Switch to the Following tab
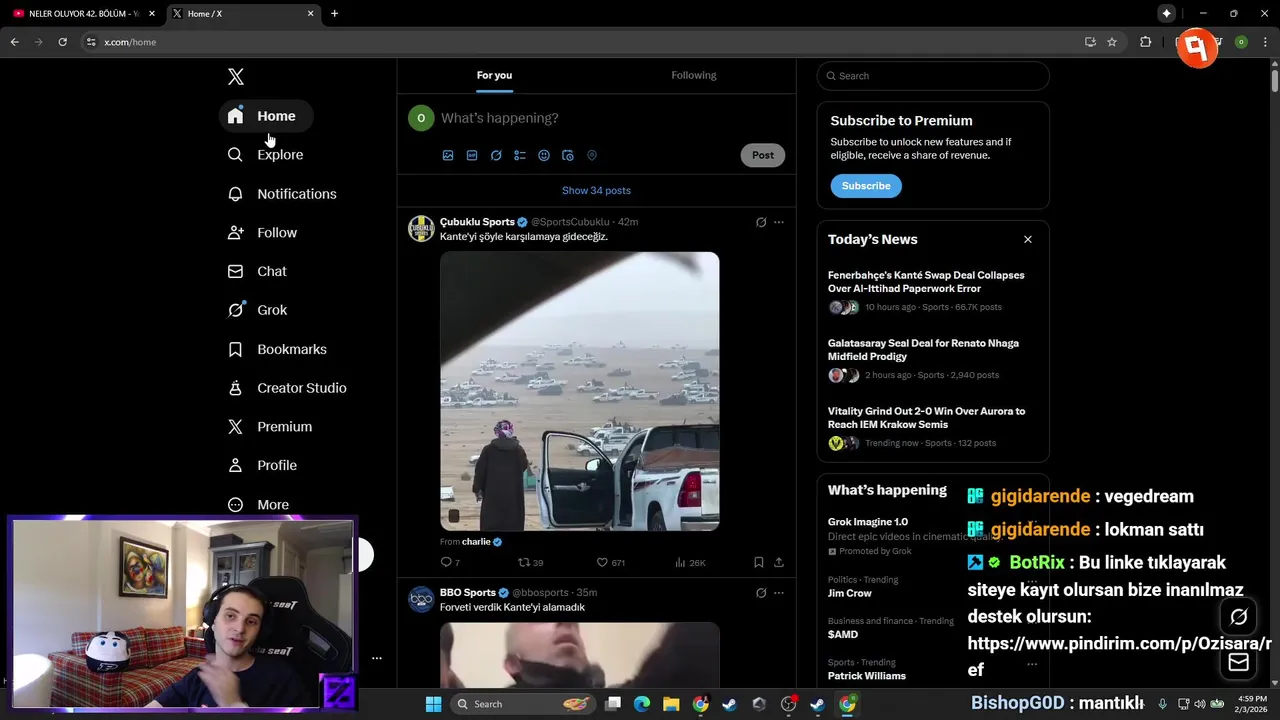The width and height of the screenshot is (1280, 720). point(693,75)
